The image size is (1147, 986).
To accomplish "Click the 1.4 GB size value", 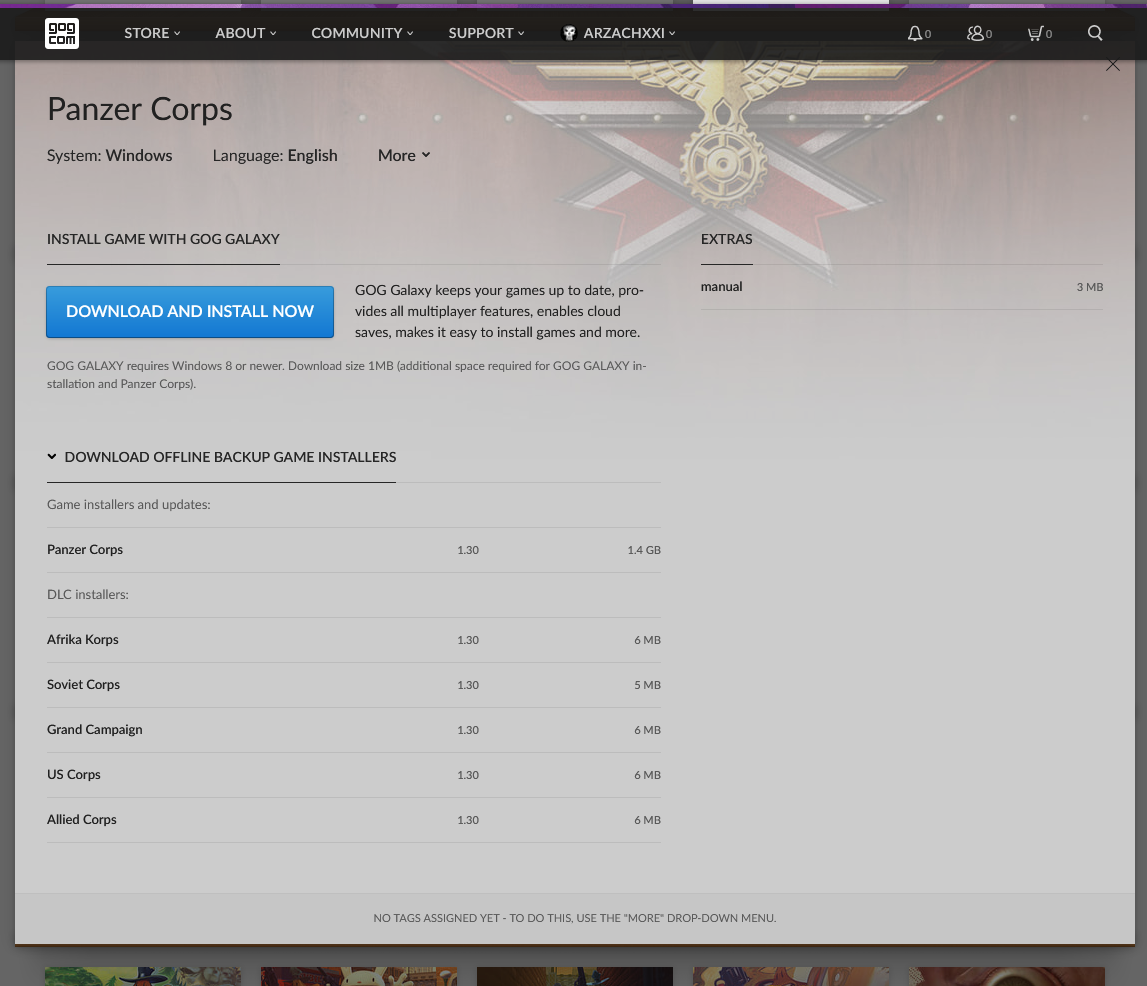I will (x=644, y=550).
